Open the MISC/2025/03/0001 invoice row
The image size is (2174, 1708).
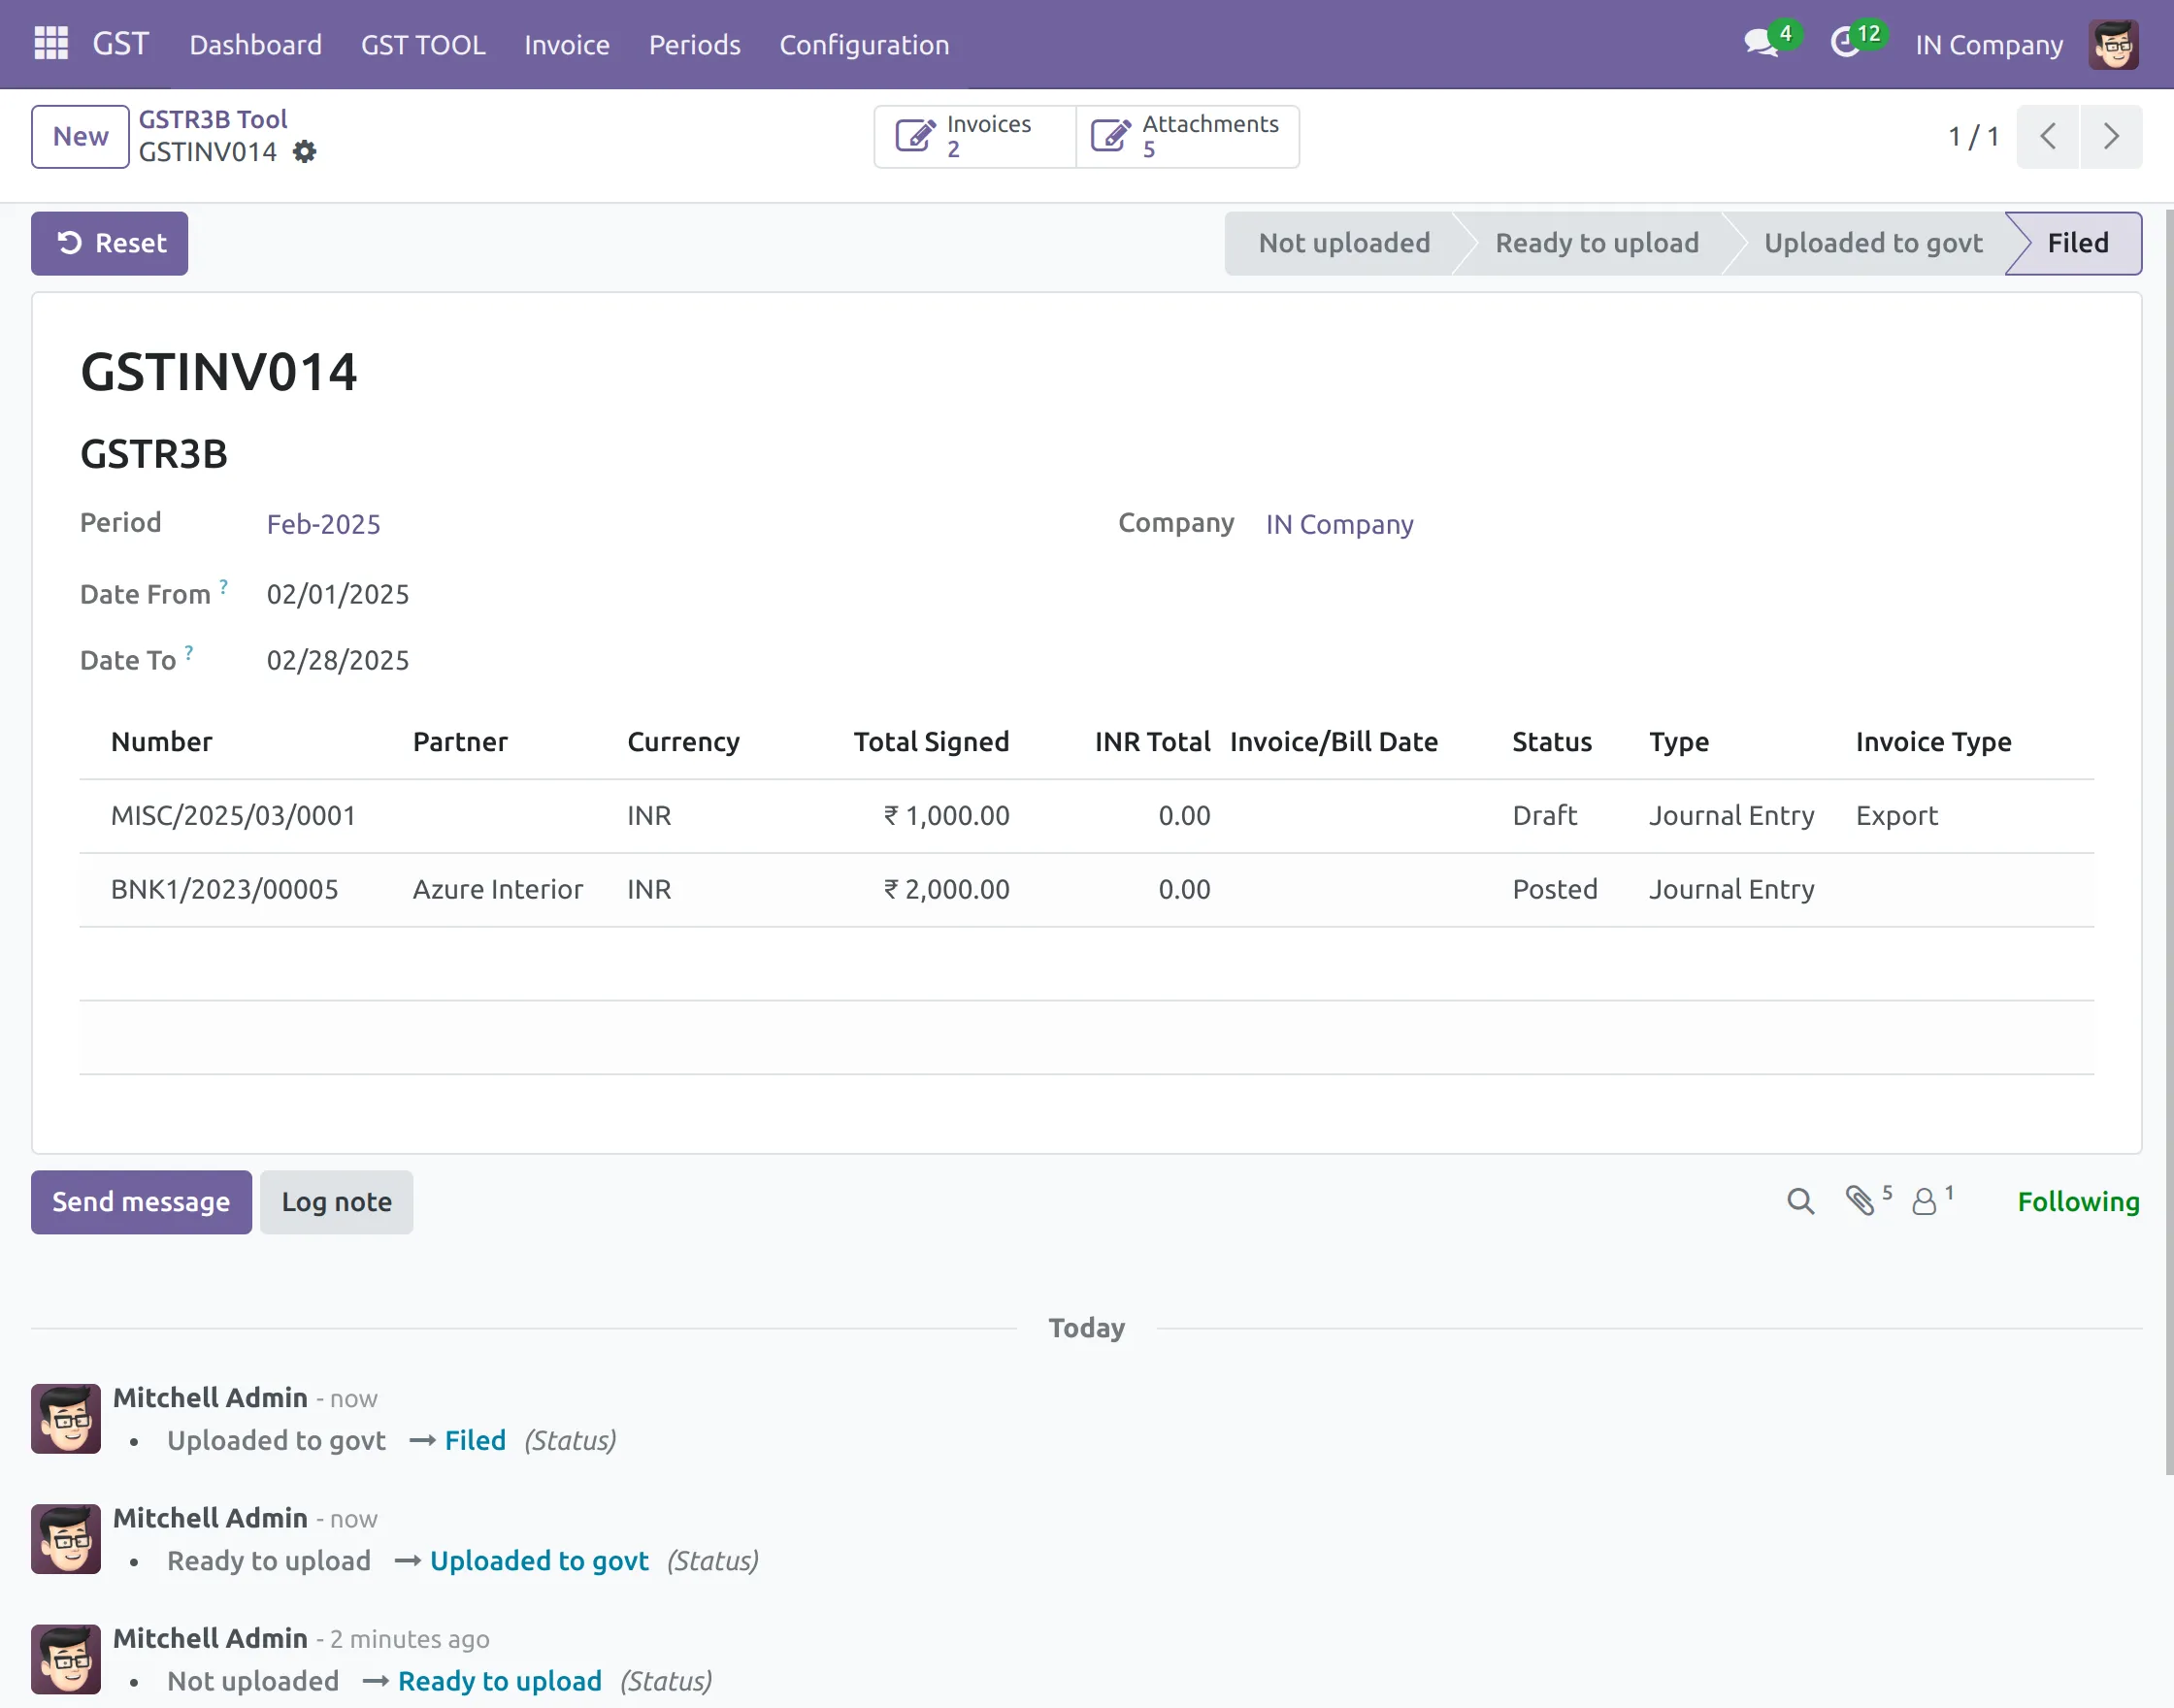(233, 816)
